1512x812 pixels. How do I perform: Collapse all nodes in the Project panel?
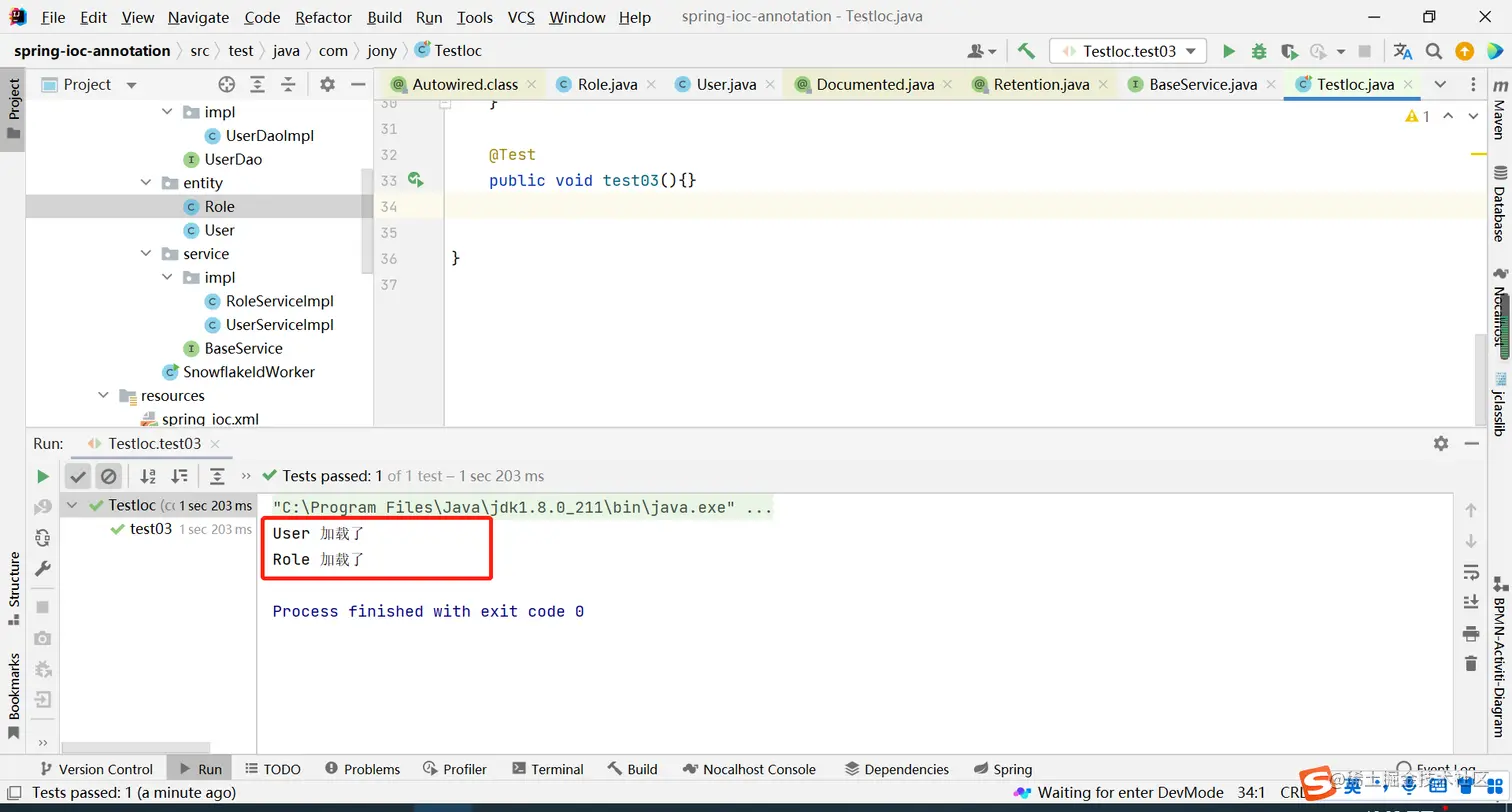click(x=288, y=85)
